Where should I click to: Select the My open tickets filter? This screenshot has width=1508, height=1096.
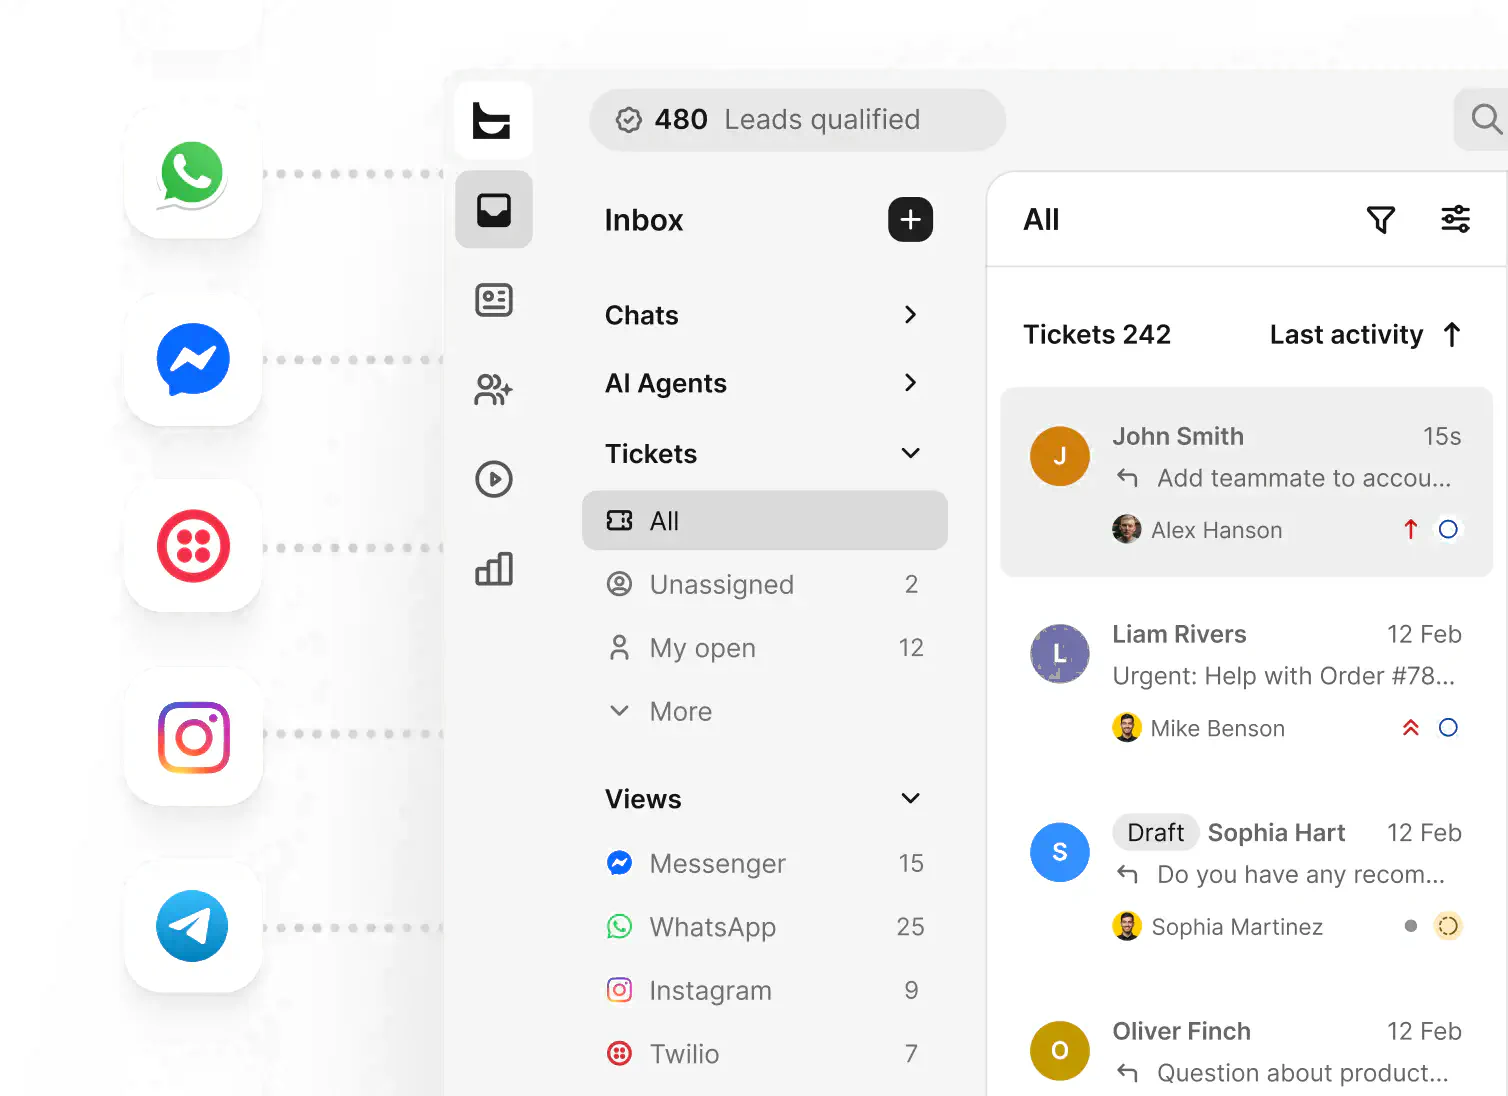(764, 648)
